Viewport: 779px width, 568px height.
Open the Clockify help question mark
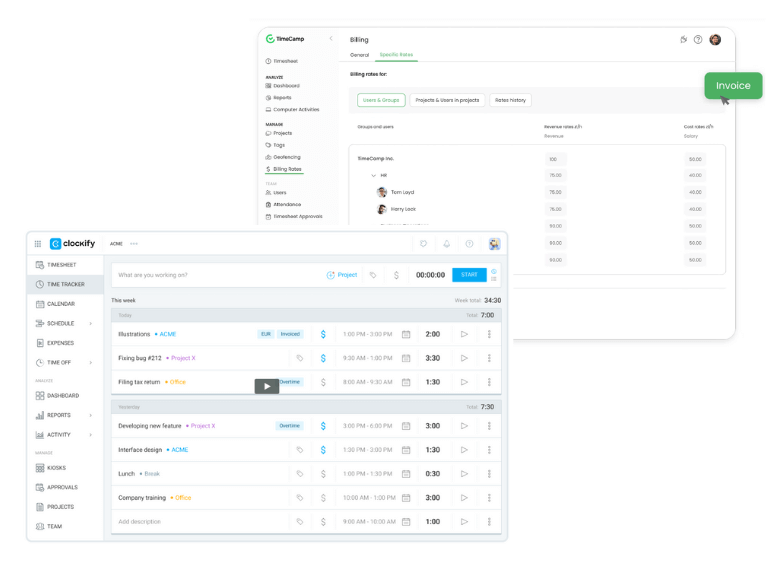[x=469, y=243]
